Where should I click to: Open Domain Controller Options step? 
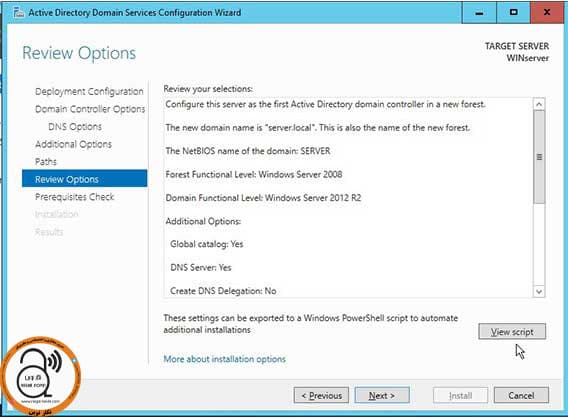coord(90,109)
